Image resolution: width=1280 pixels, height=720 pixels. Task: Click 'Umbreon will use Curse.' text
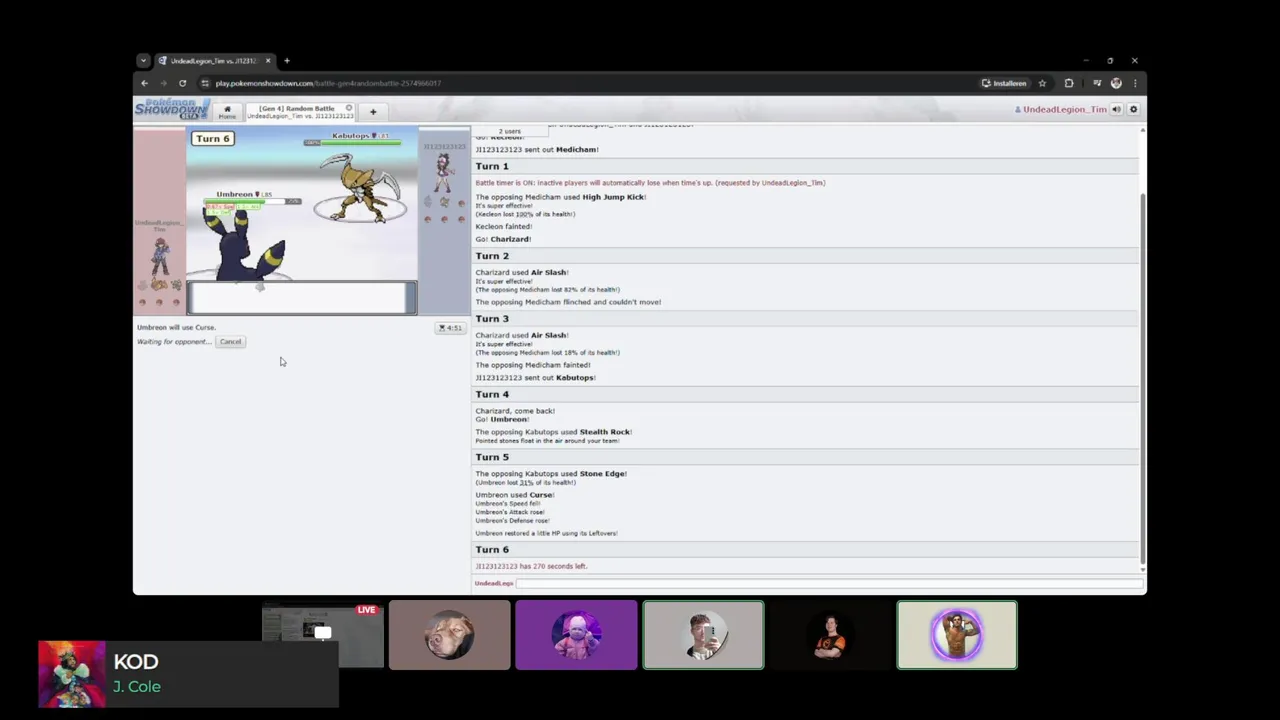[176, 328]
